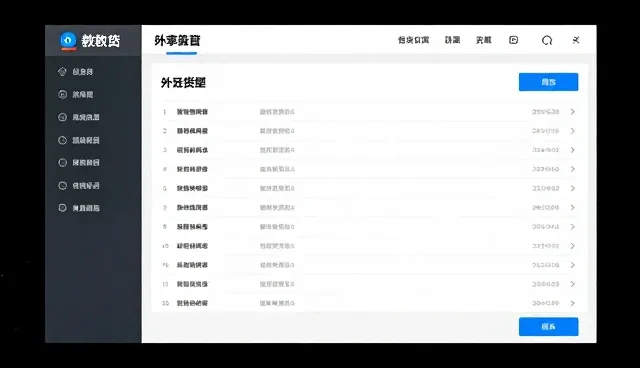Open row numbered 3 via its chevron arrow
Image resolution: width=640 pixels, height=368 pixels.
[x=573, y=150]
